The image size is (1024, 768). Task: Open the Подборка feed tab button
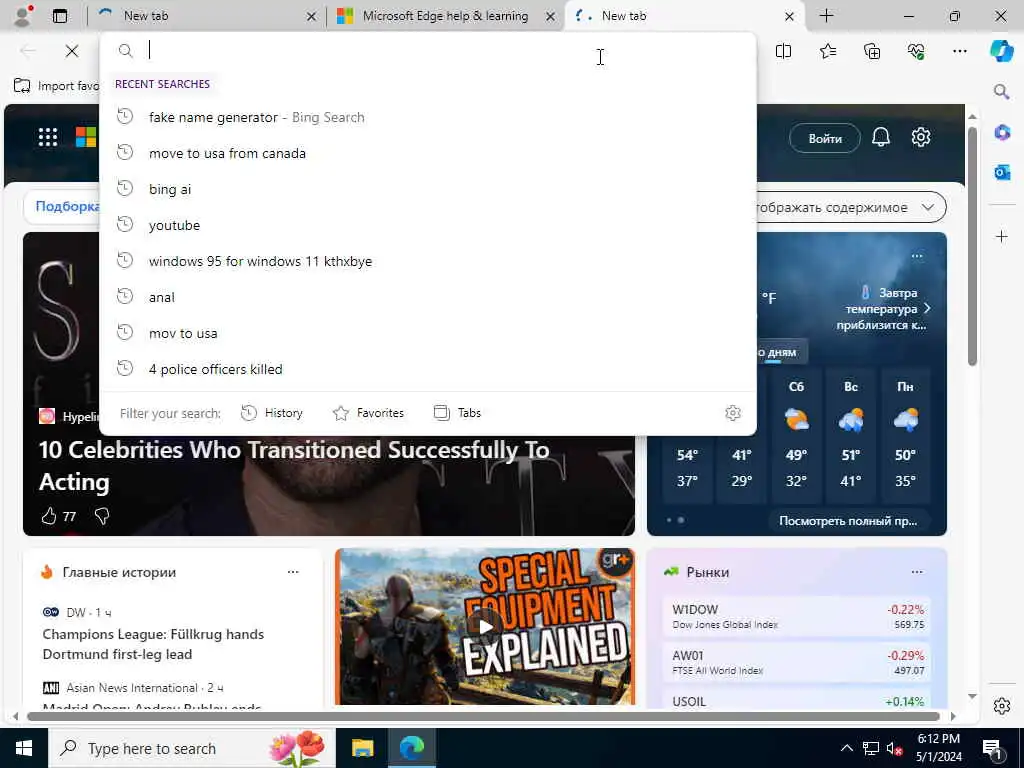tap(67, 206)
